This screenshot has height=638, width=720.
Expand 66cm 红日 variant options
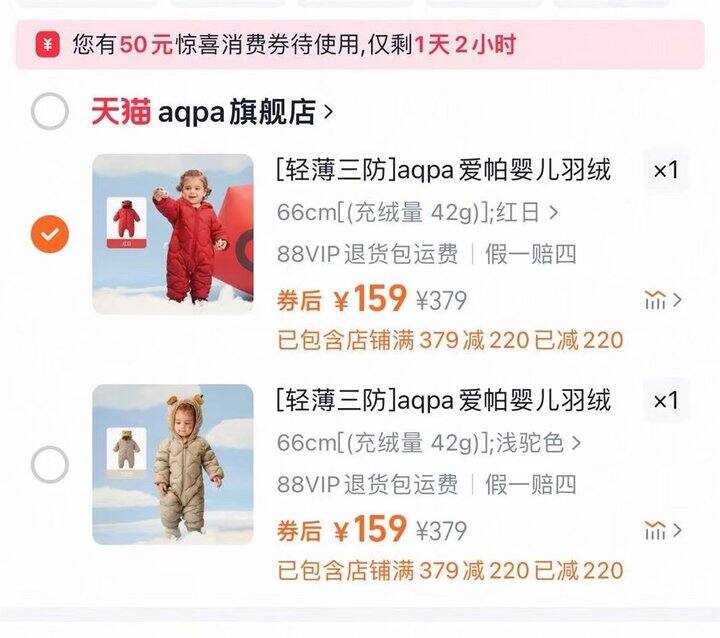click(x=417, y=213)
